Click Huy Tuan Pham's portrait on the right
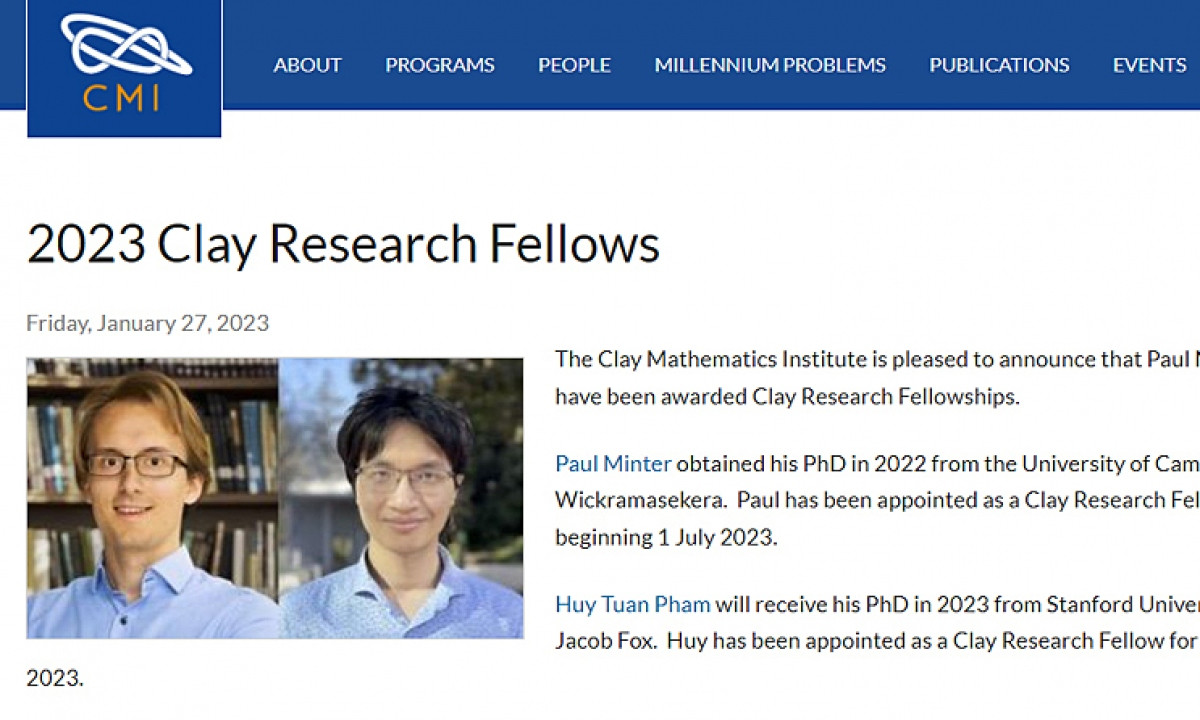This screenshot has width=1200, height=720. tap(400, 500)
